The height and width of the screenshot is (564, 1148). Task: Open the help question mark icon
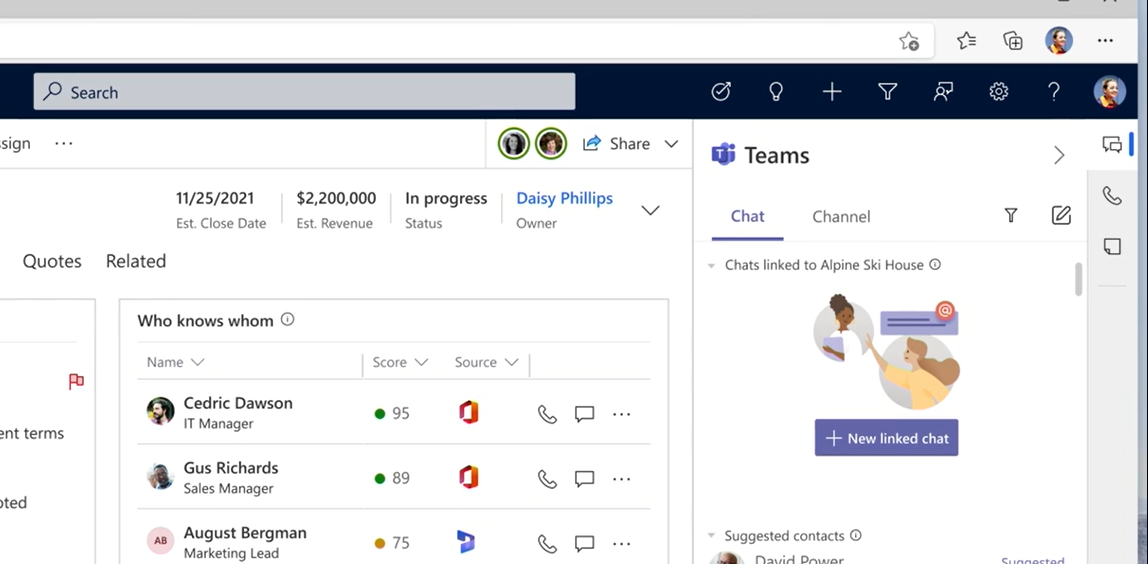[1054, 92]
